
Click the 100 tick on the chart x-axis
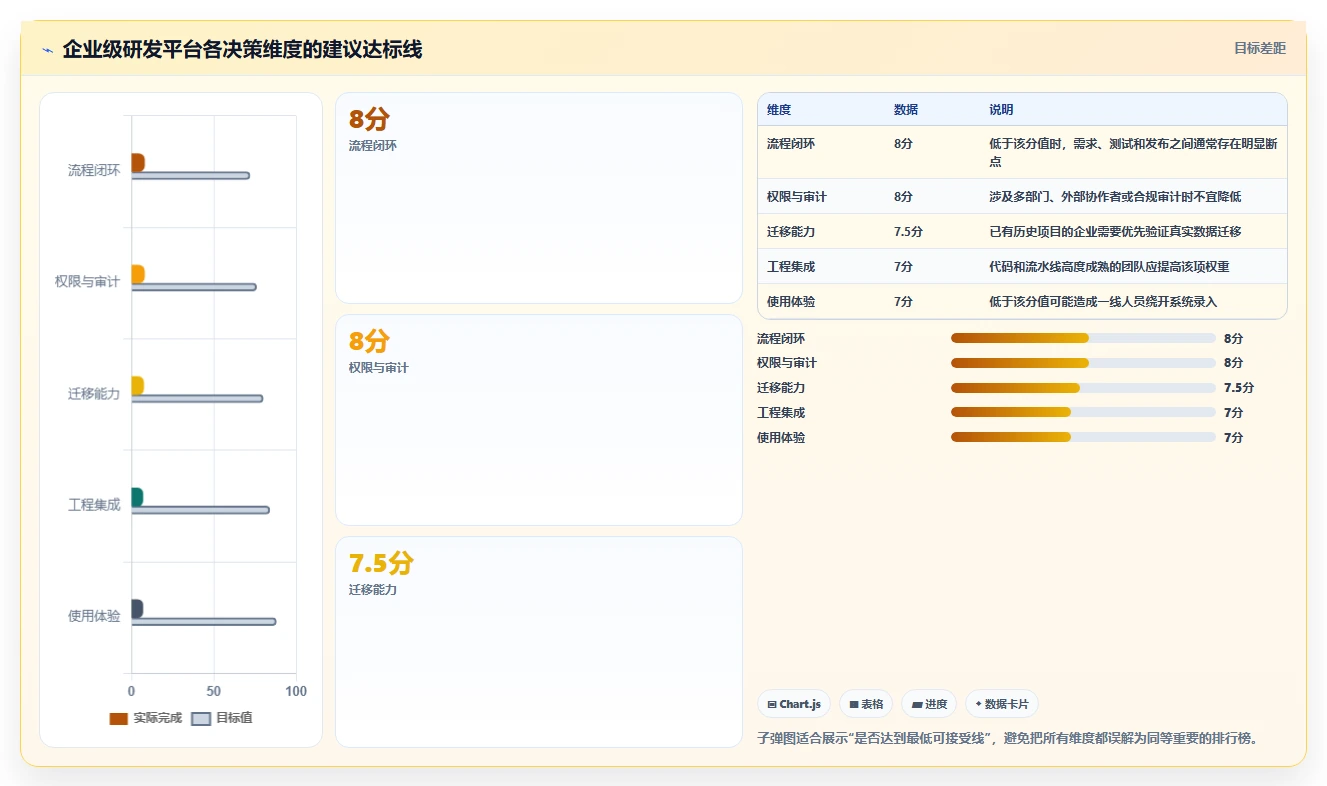point(296,692)
